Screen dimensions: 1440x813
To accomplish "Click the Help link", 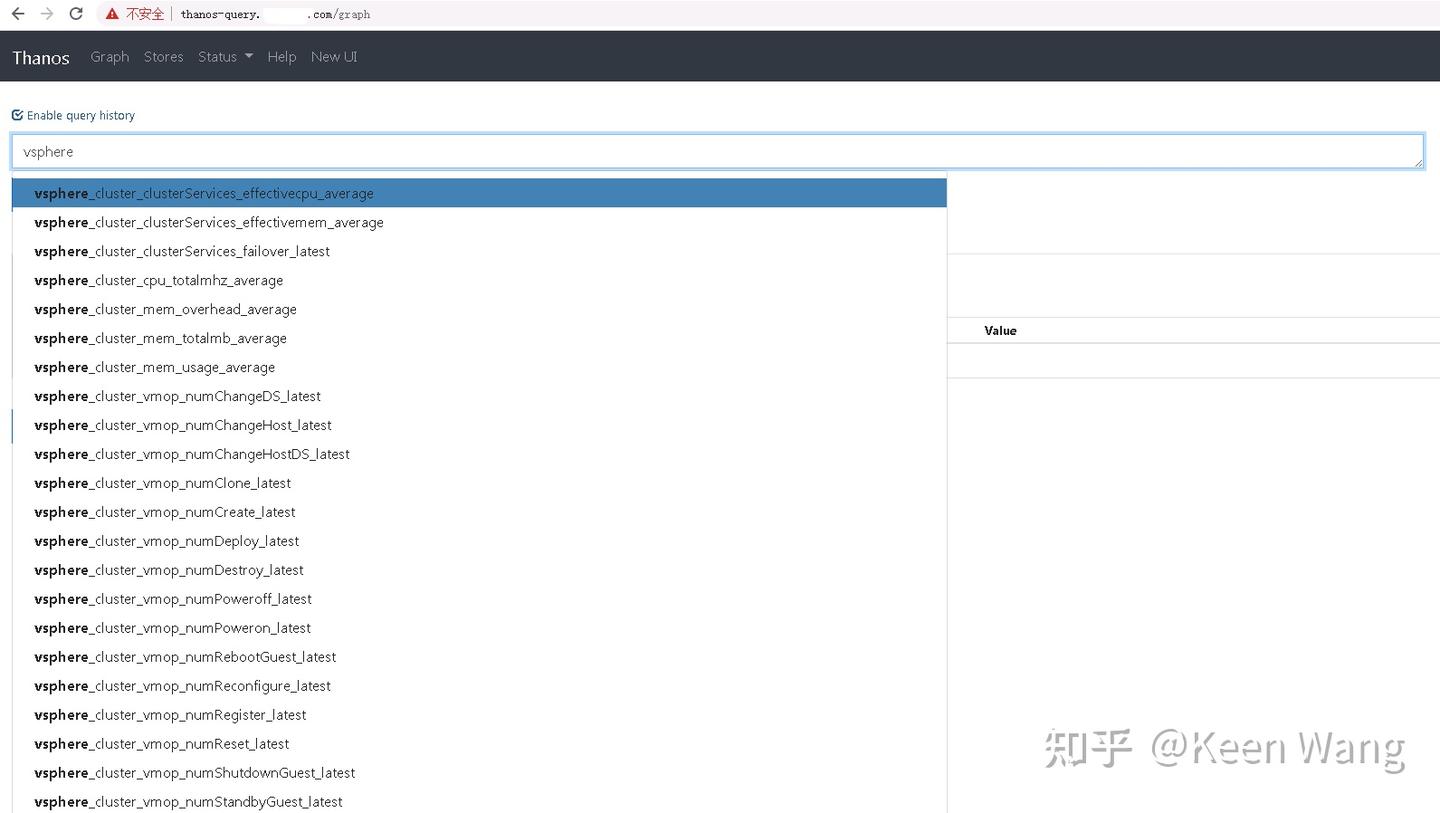I will click(281, 56).
